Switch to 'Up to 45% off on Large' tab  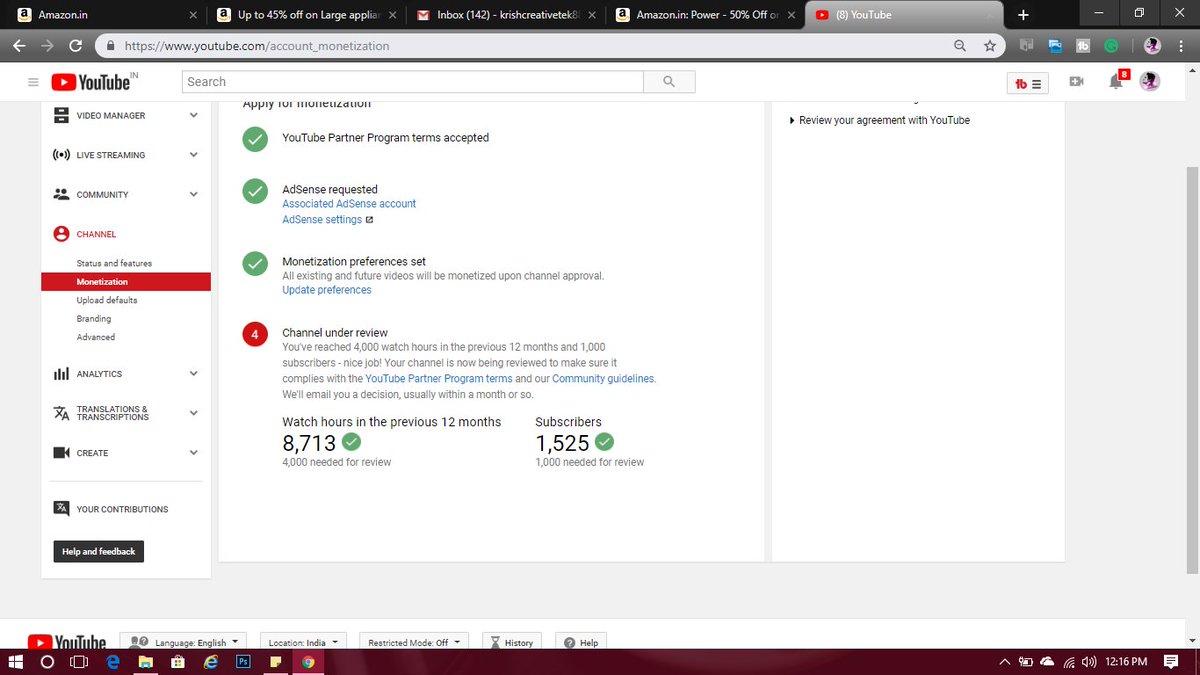pyautogui.click(x=306, y=15)
